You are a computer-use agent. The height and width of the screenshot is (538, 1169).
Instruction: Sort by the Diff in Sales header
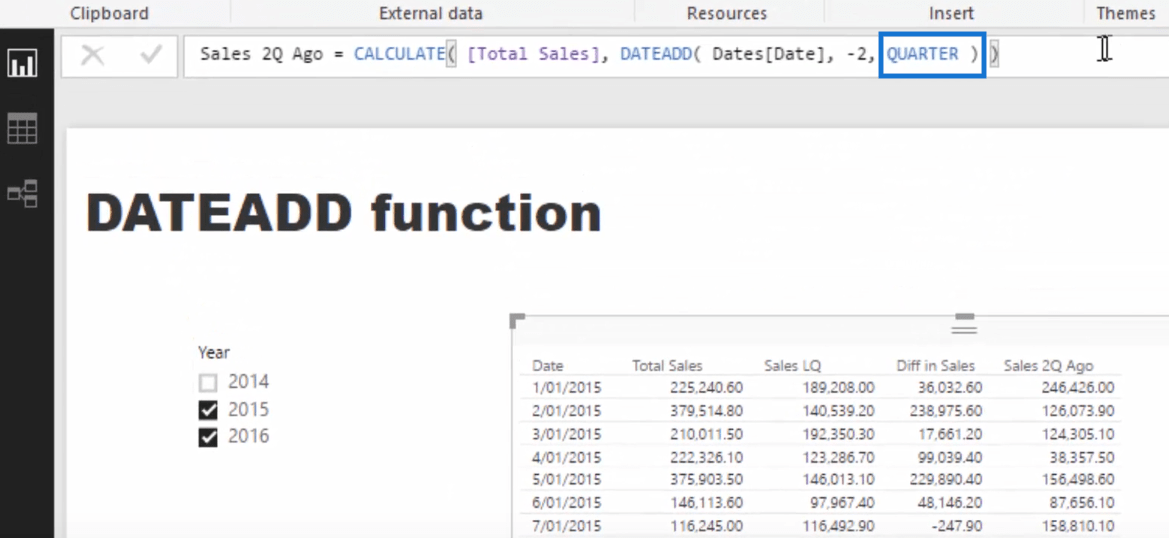(935, 366)
